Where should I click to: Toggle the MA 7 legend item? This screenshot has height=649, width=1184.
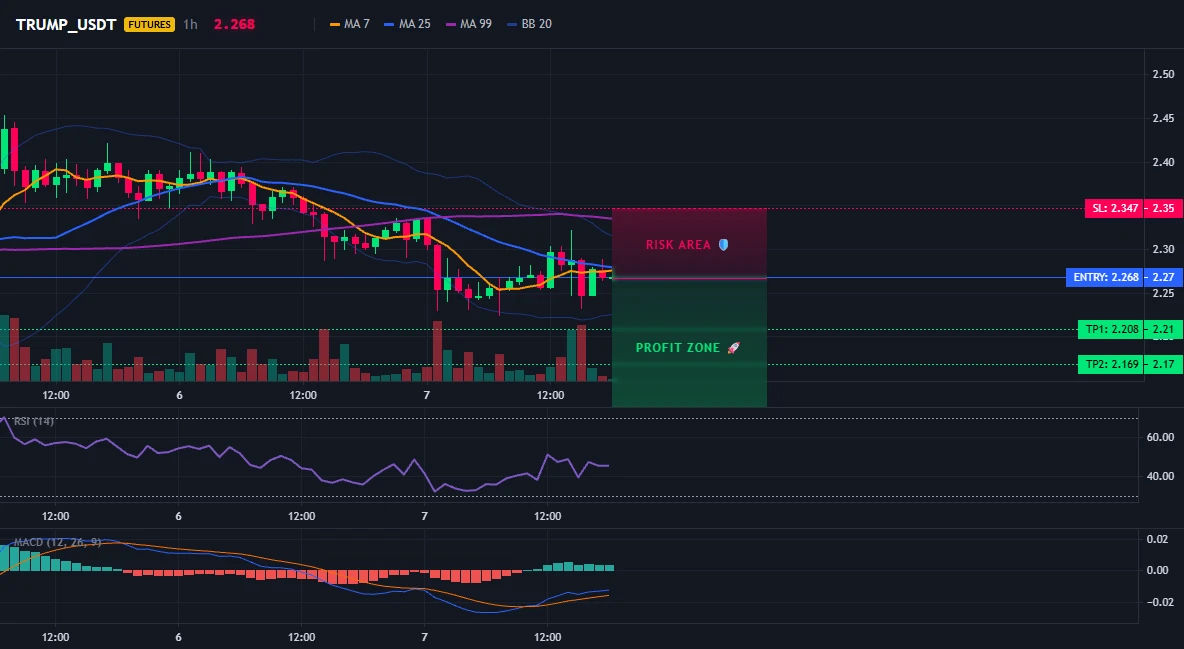[x=350, y=24]
